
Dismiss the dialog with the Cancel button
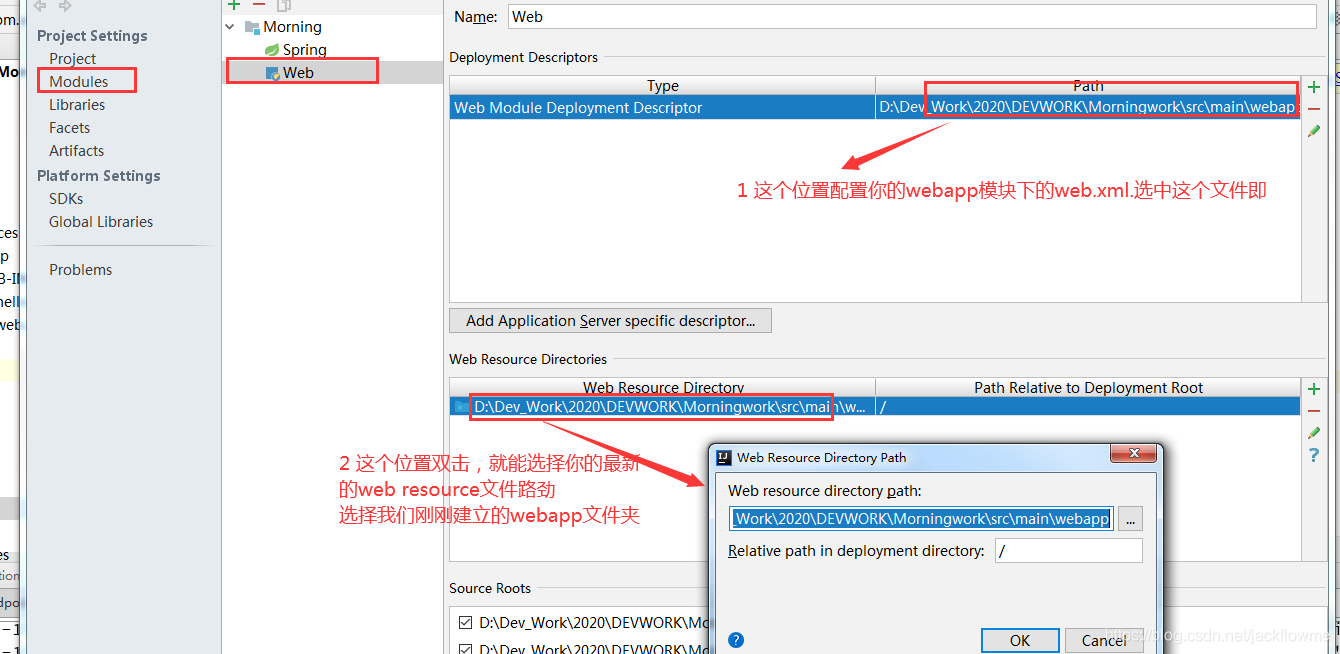(1104, 640)
